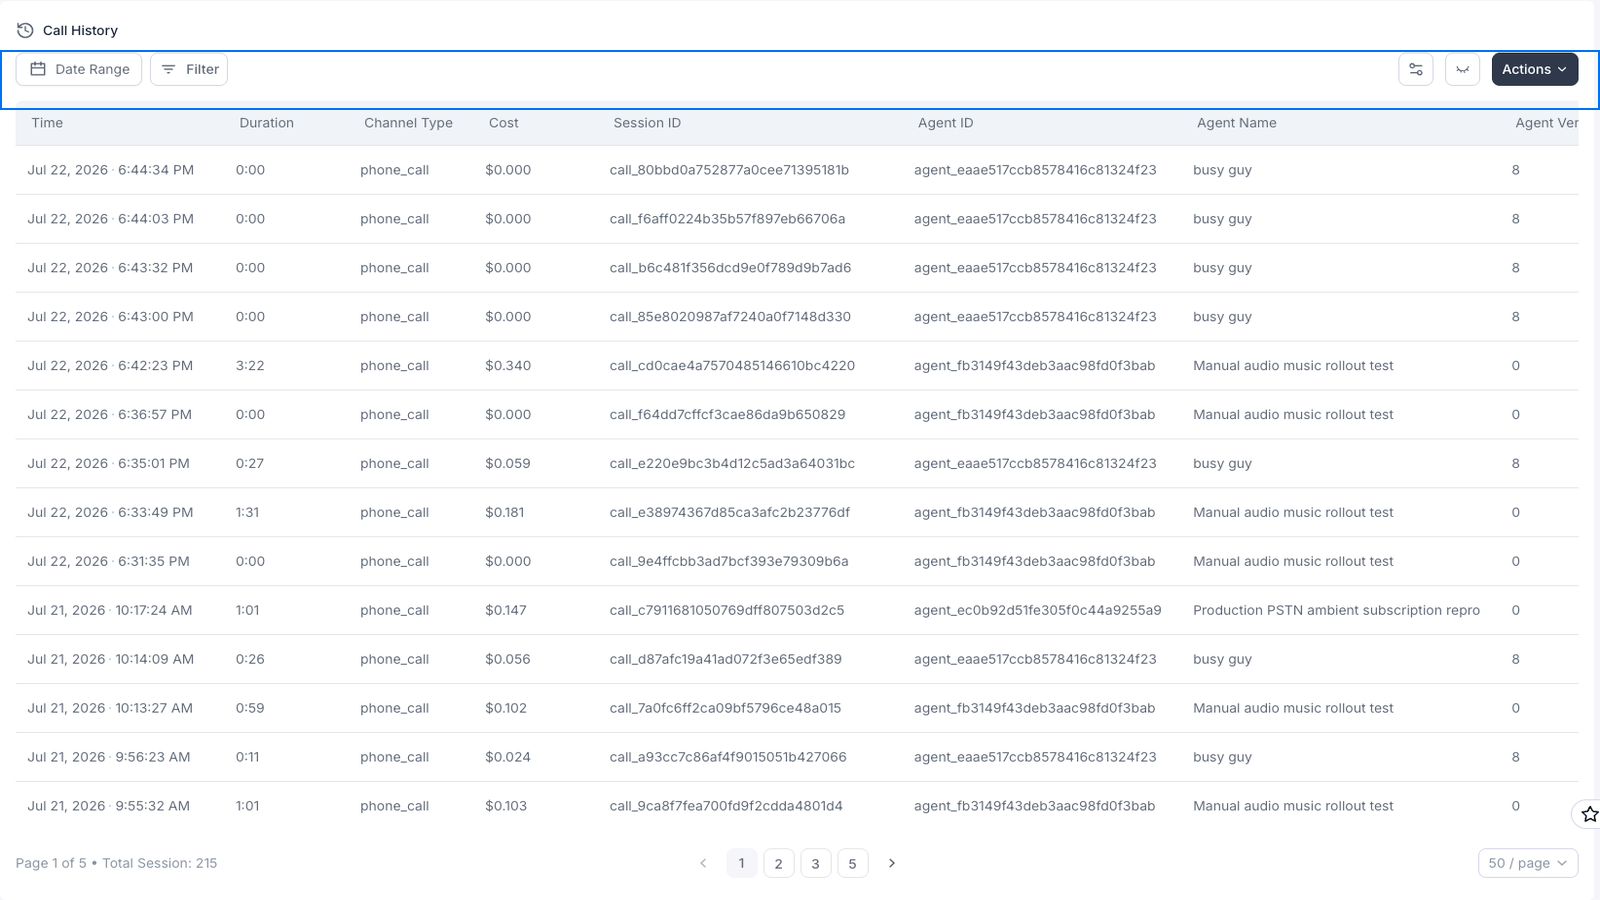Click the $0.340 cost cell
This screenshot has height=900, width=1600.
[508, 366]
